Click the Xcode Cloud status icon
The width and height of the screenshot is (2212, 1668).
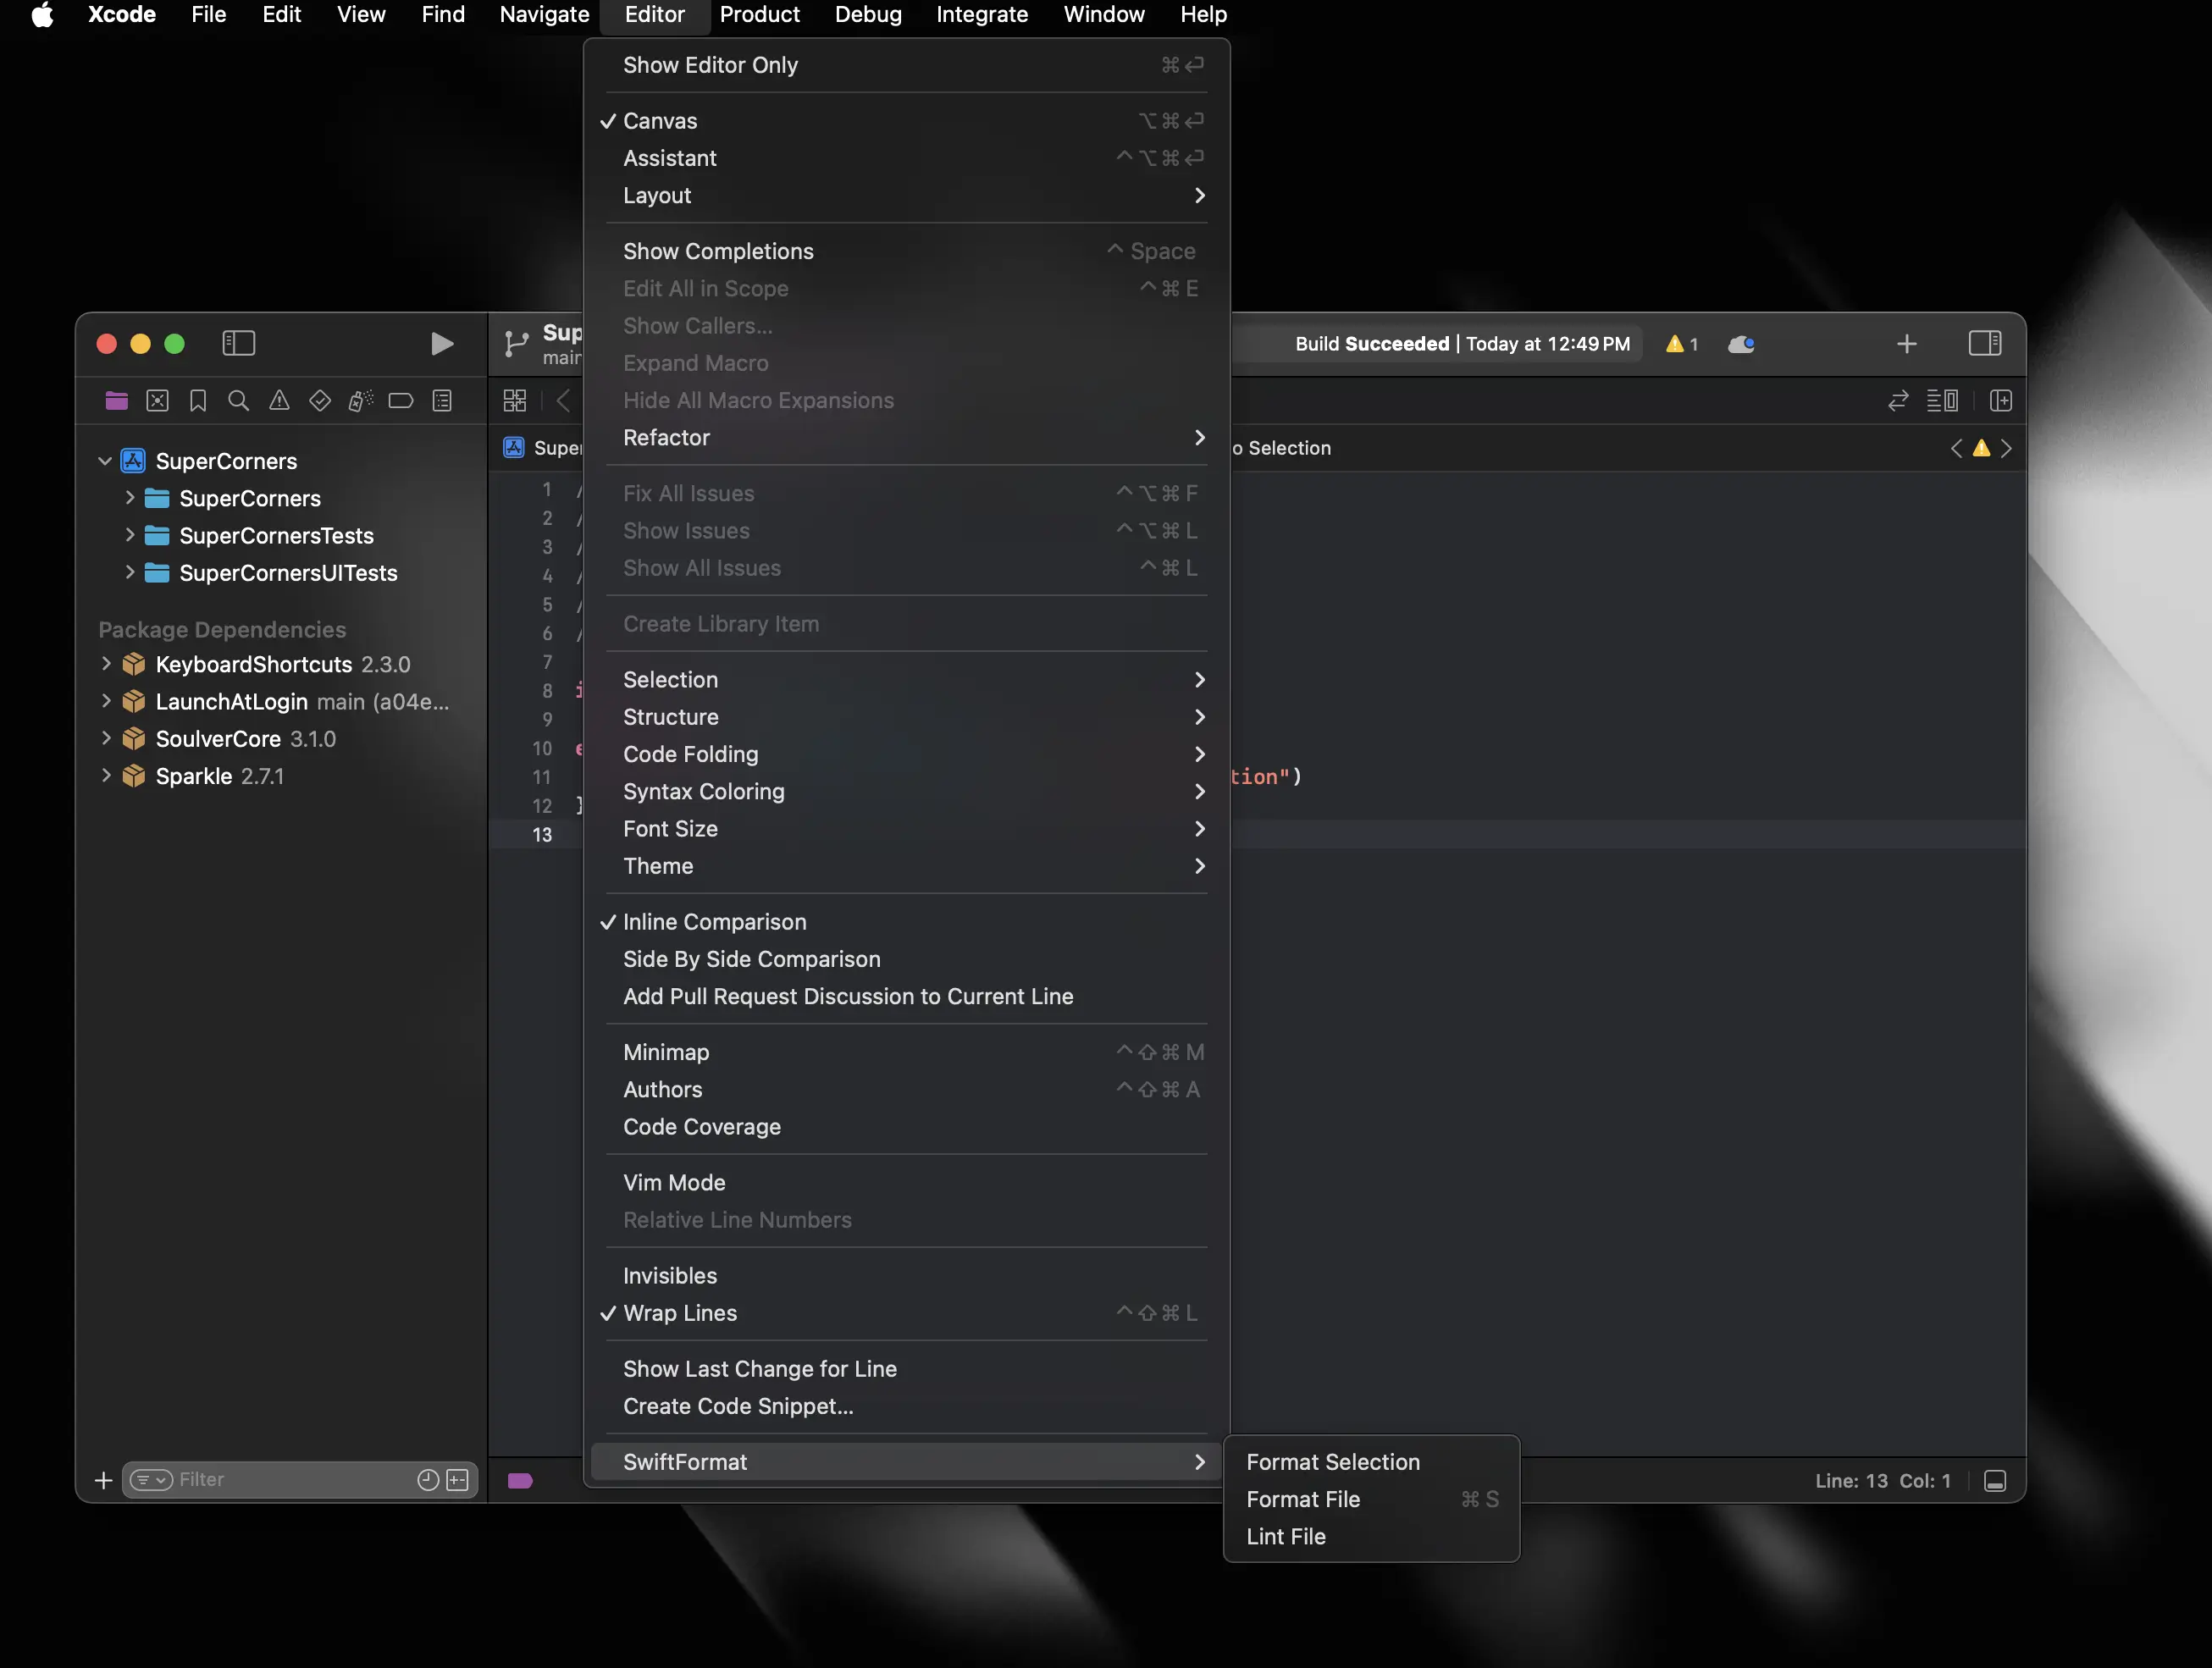pos(1741,344)
